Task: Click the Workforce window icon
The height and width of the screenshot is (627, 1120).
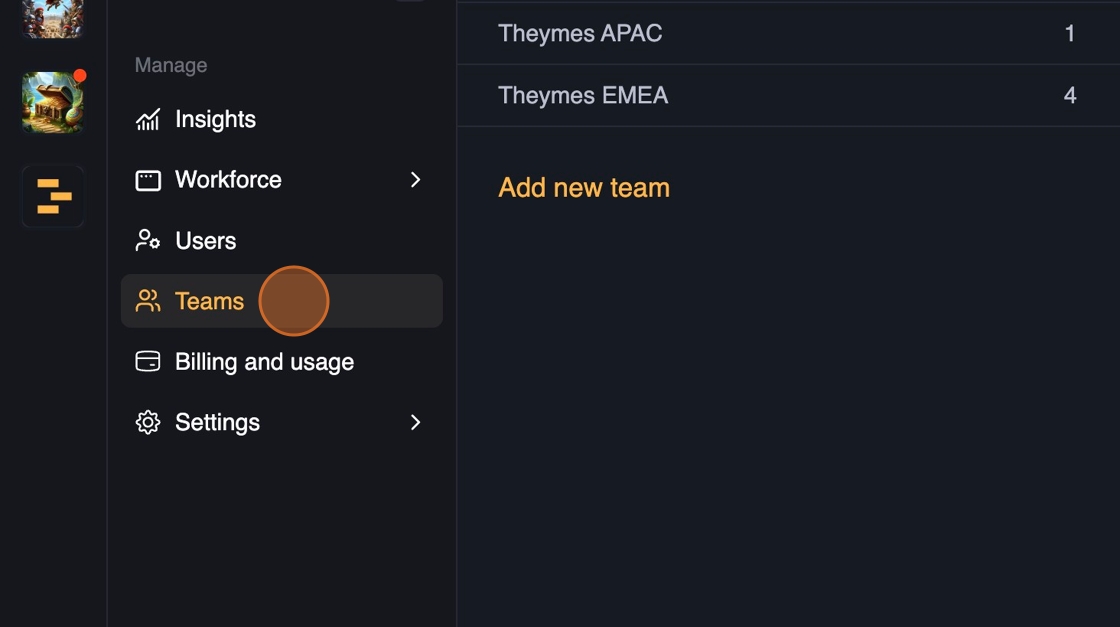Action: (148, 181)
